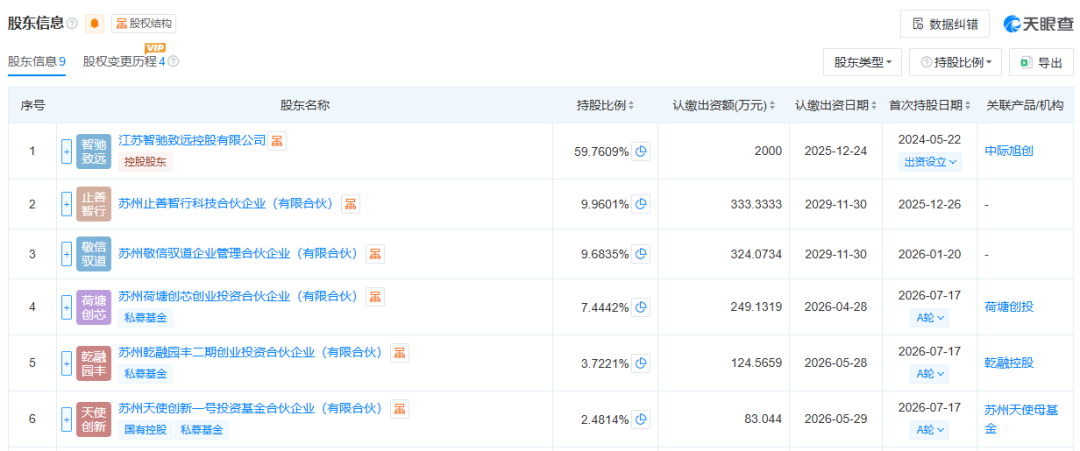Image resolution: width=1080 pixels, height=451 pixels.
Task: Open the A轮 dropdown in 荷塘创芯 row
Action: pyautogui.click(x=930, y=317)
